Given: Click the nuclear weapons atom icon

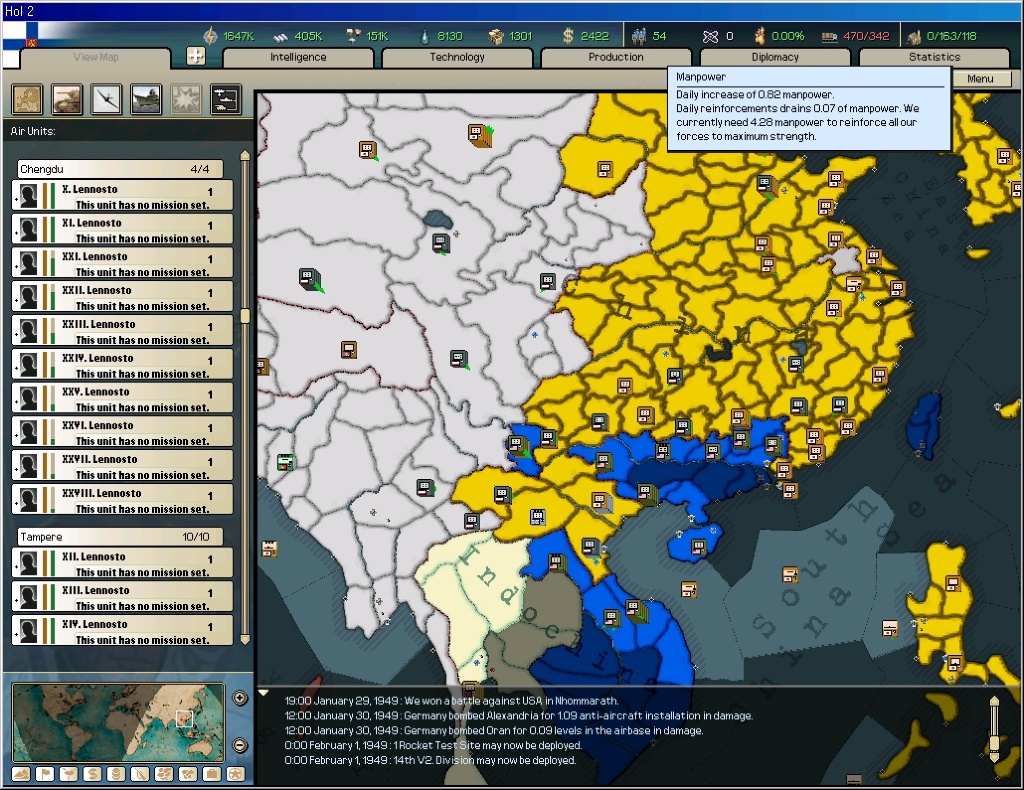Looking at the screenshot, I should (711, 37).
